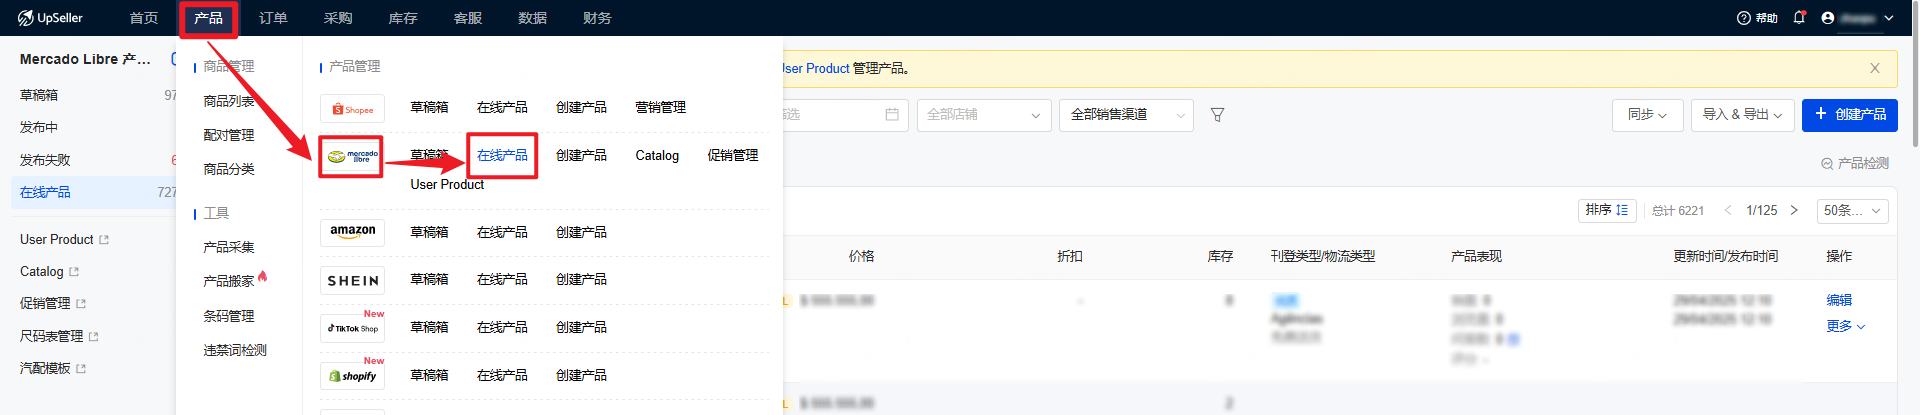
Task: Open the 订单 top menu
Action: pyautogui.click(x=273, y=18)
